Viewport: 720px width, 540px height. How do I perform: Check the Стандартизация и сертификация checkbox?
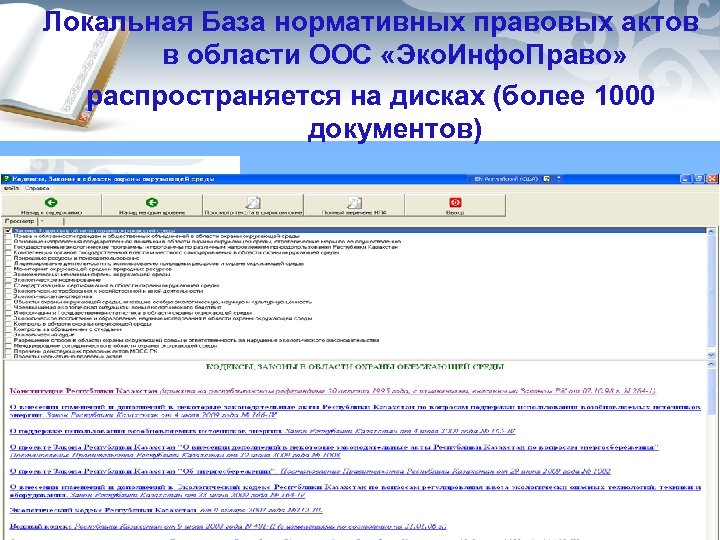pos(8,286)
